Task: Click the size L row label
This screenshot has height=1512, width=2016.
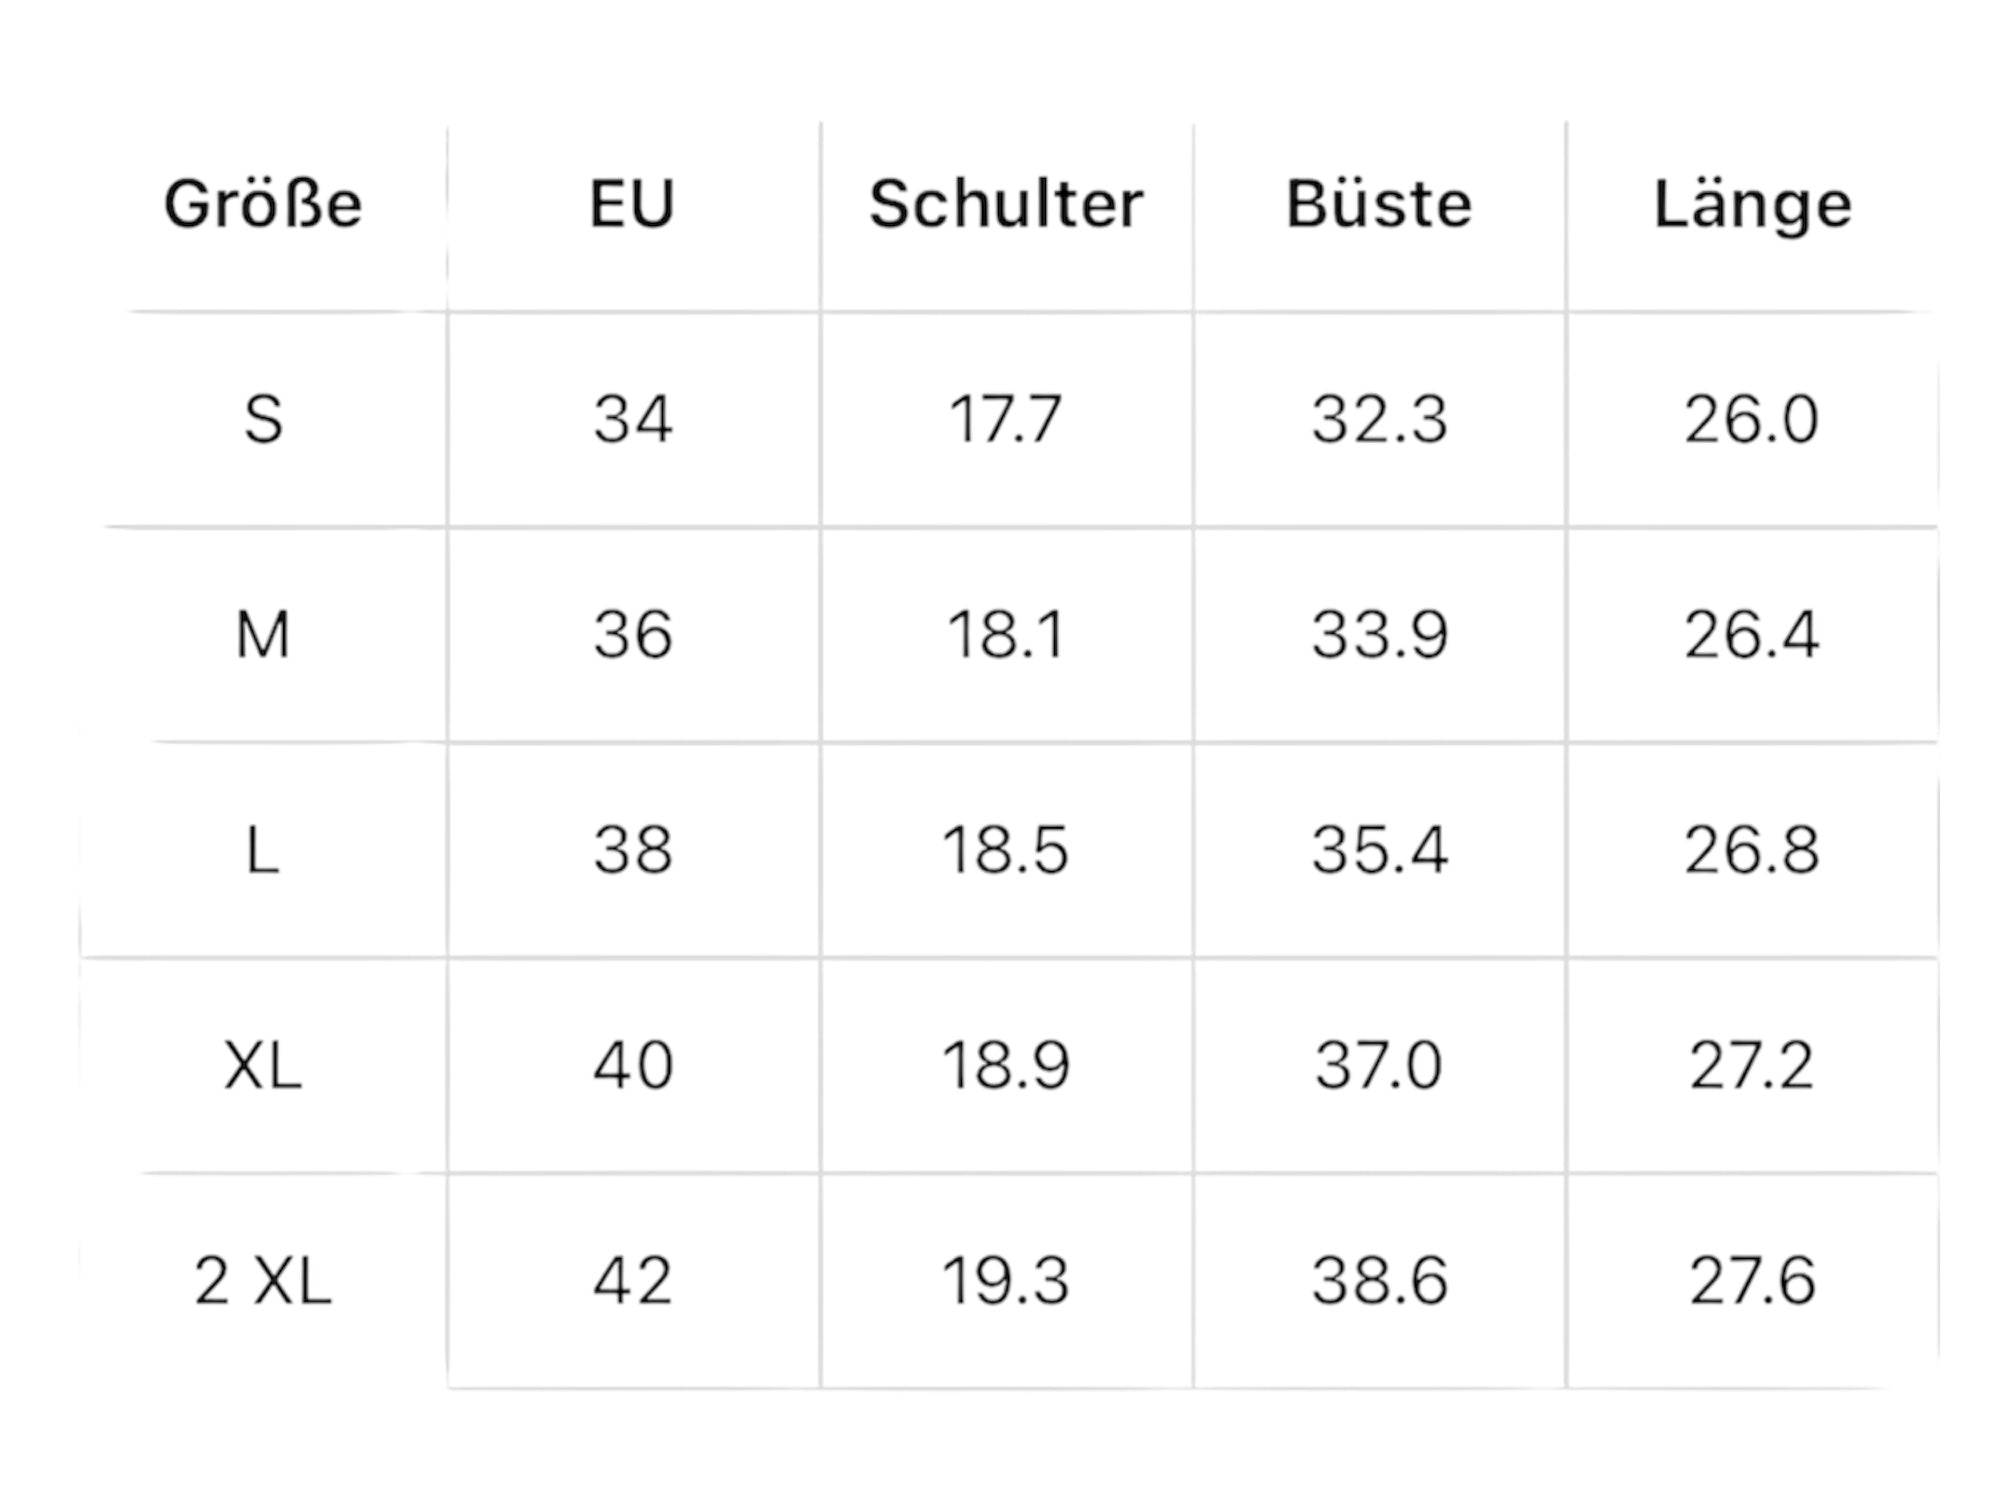Action: pyautogui.click(x=263, y=851)
